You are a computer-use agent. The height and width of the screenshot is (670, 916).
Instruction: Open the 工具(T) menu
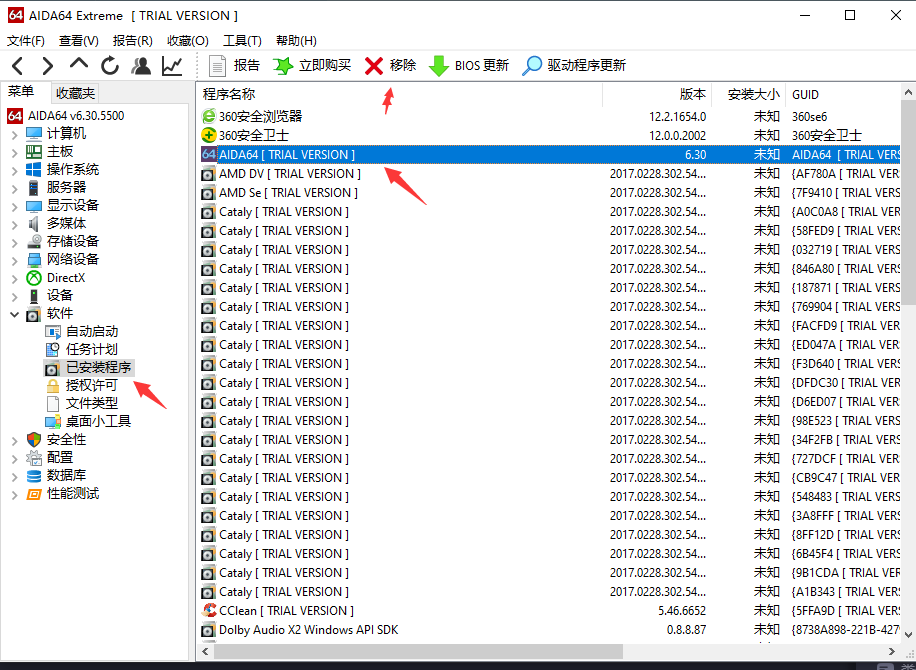pyautogui.click(x=242, y=41)
